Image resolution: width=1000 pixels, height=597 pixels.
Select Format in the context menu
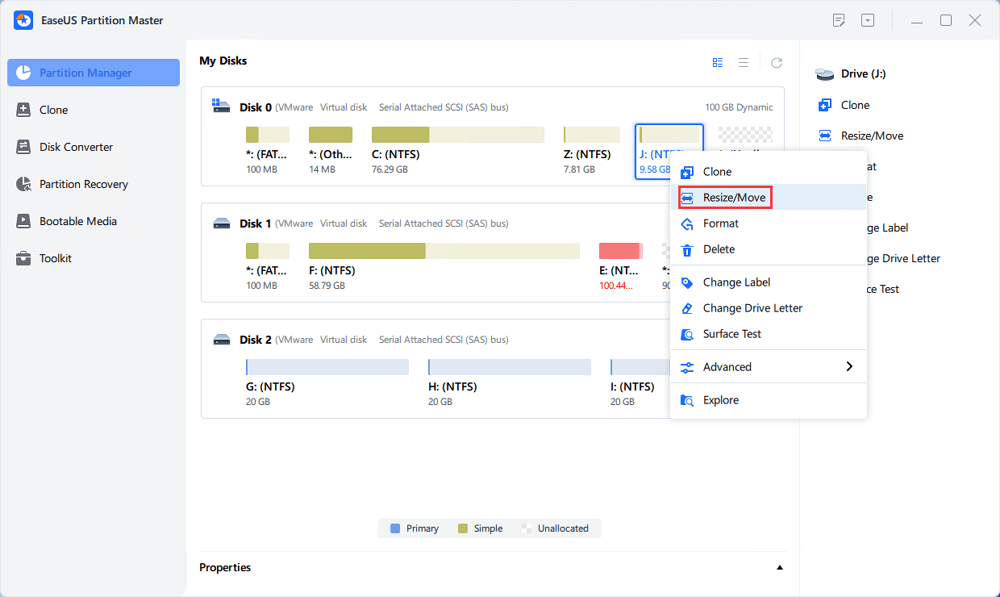coord(720,224)
